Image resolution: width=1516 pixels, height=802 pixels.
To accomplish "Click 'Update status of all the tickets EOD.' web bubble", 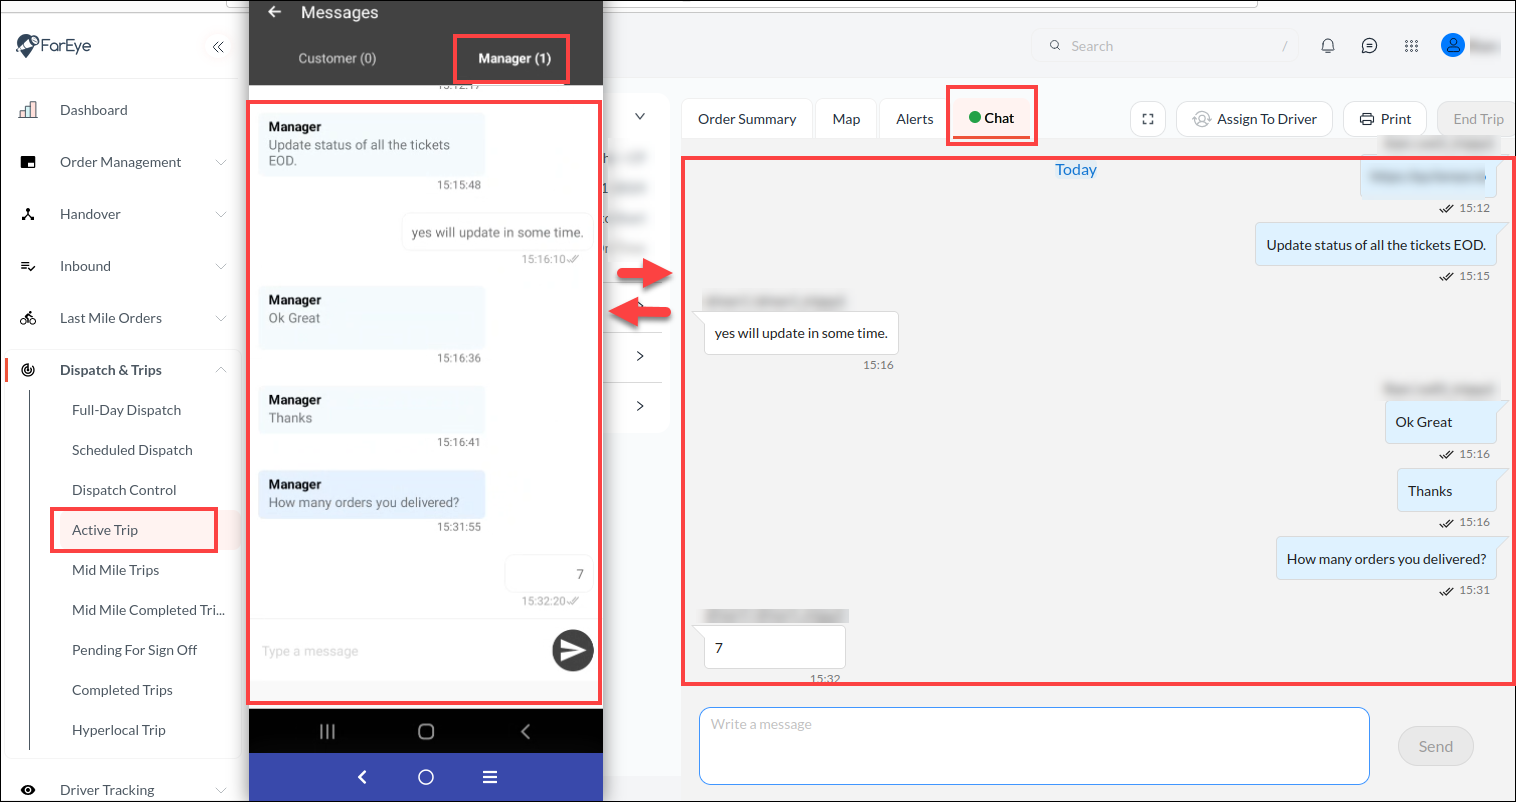I will tap(1376, 245).
